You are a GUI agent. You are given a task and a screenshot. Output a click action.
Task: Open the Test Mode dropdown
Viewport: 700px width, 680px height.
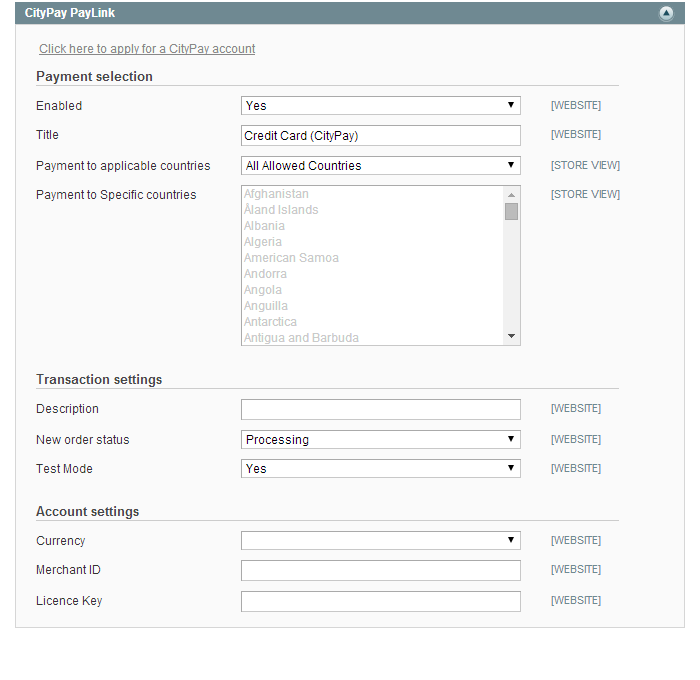click(381, 469)
